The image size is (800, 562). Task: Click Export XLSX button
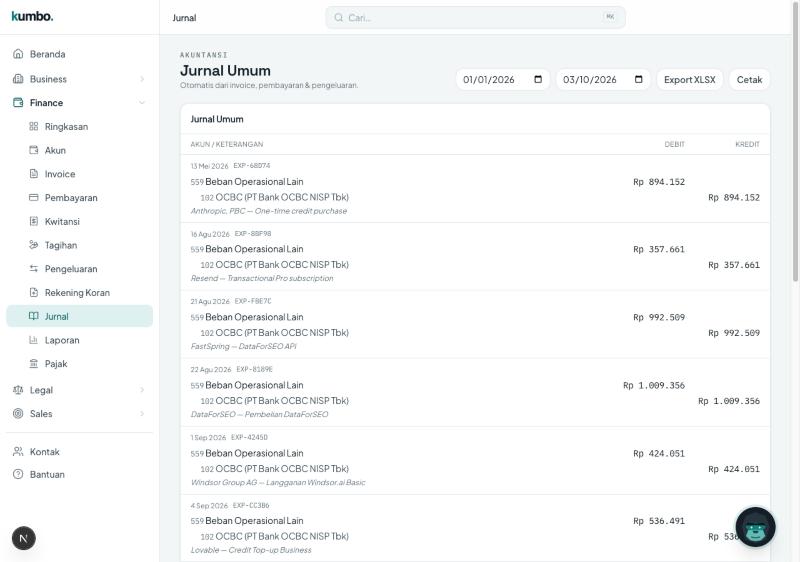689,79
